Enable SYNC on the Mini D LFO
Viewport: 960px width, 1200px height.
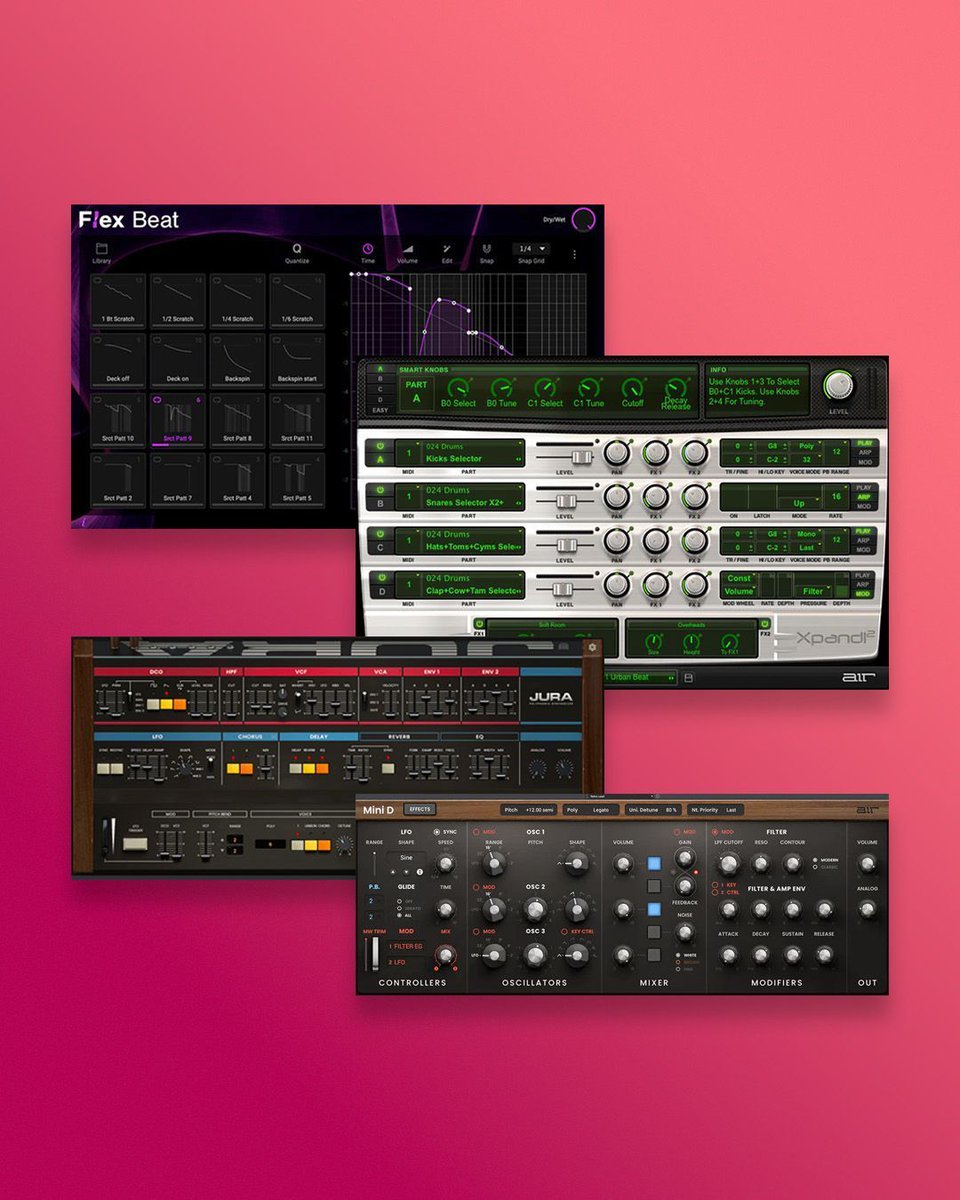[x=437, y=831]
